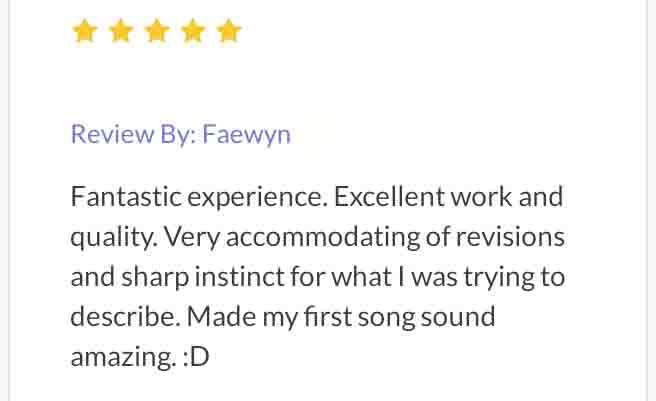The width and height of the screenshot is (656, 401).
Task: Click the ':D' emoticon ending the review
Action: (196, 357)
